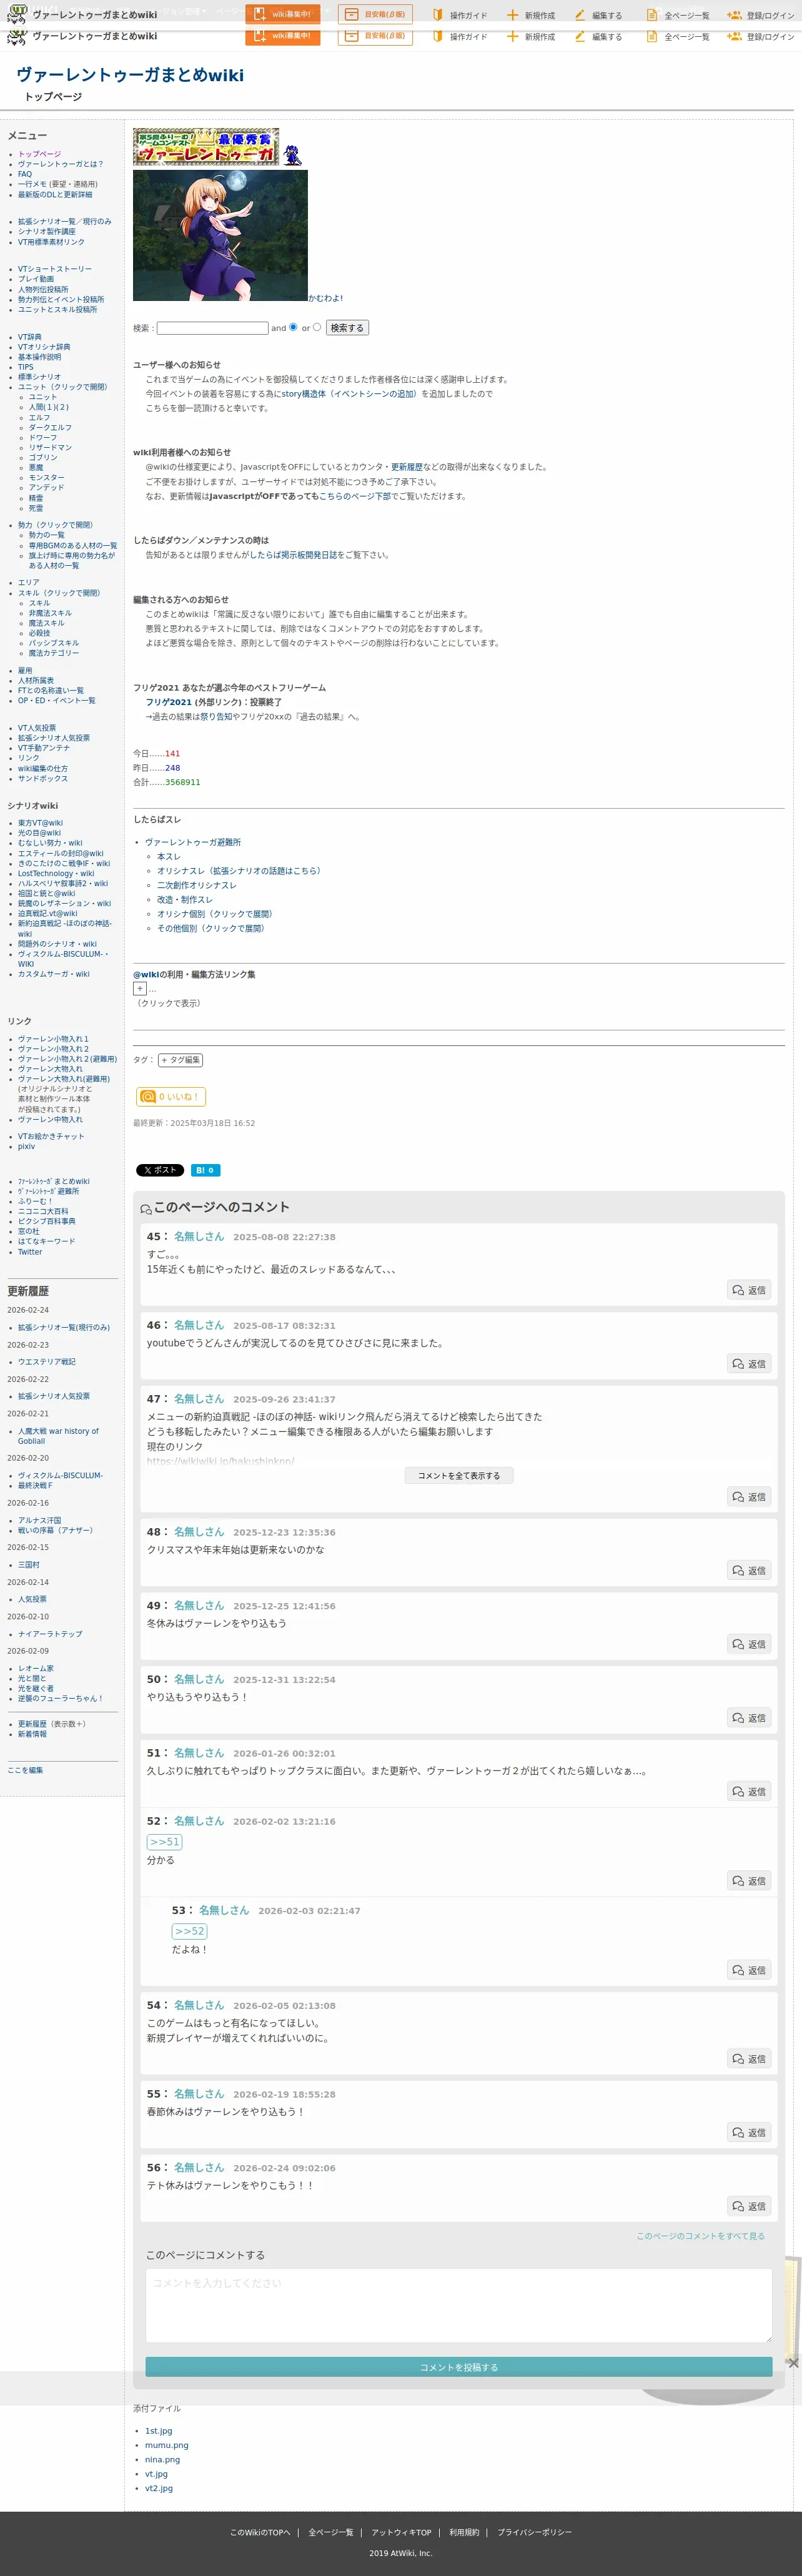The image size is (802, 2576).
Task: Click the award banner image
Action: point(206,146)
